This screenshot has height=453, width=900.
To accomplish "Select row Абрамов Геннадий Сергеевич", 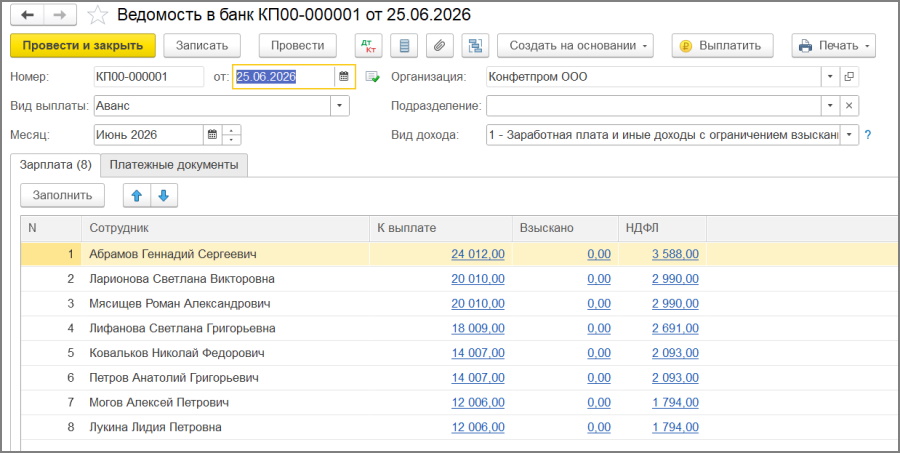I will 459,254.
